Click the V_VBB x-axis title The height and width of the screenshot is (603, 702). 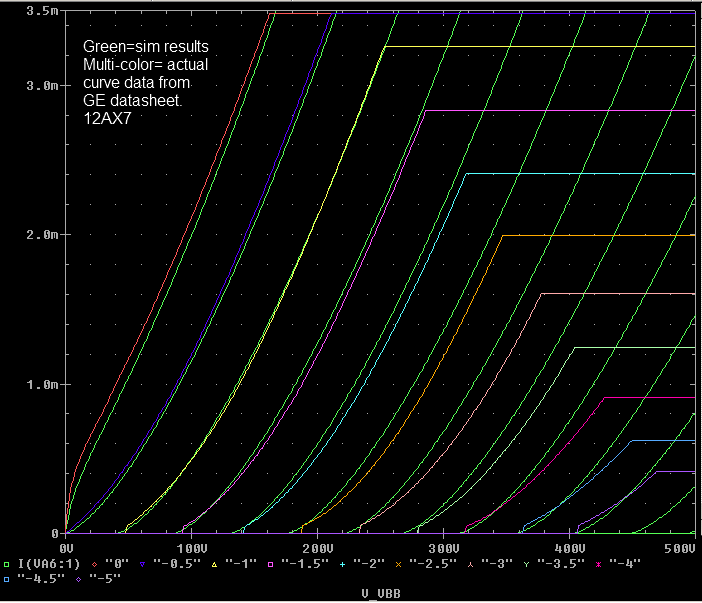point(381,594)
